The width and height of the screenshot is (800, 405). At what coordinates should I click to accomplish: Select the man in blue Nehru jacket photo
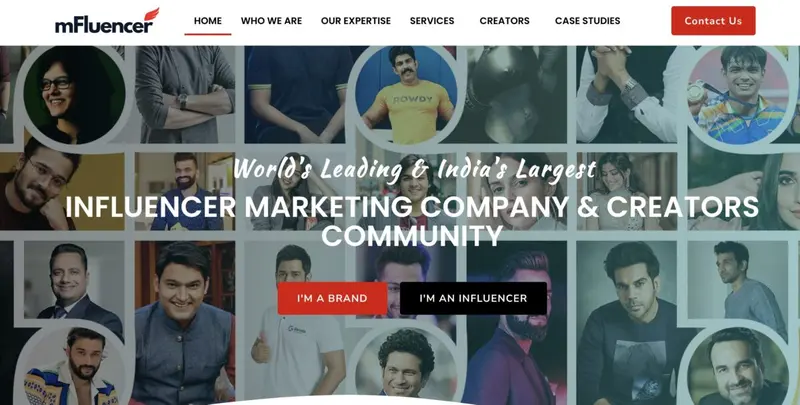[x=185, y=322]
